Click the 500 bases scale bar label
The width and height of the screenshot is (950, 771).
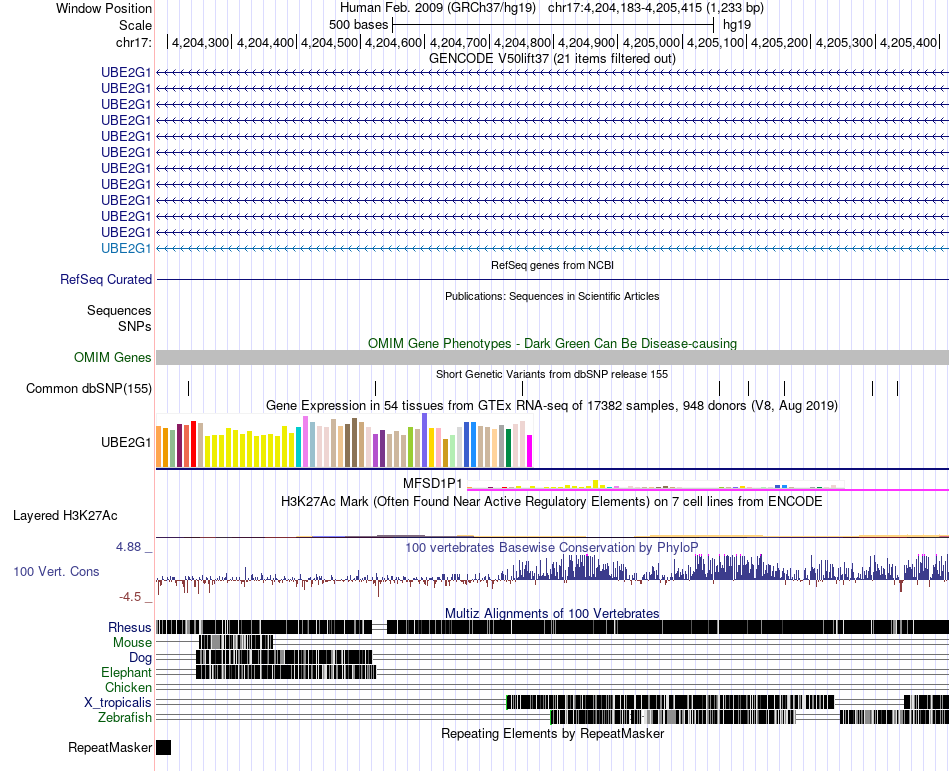[x=358, y=25]
